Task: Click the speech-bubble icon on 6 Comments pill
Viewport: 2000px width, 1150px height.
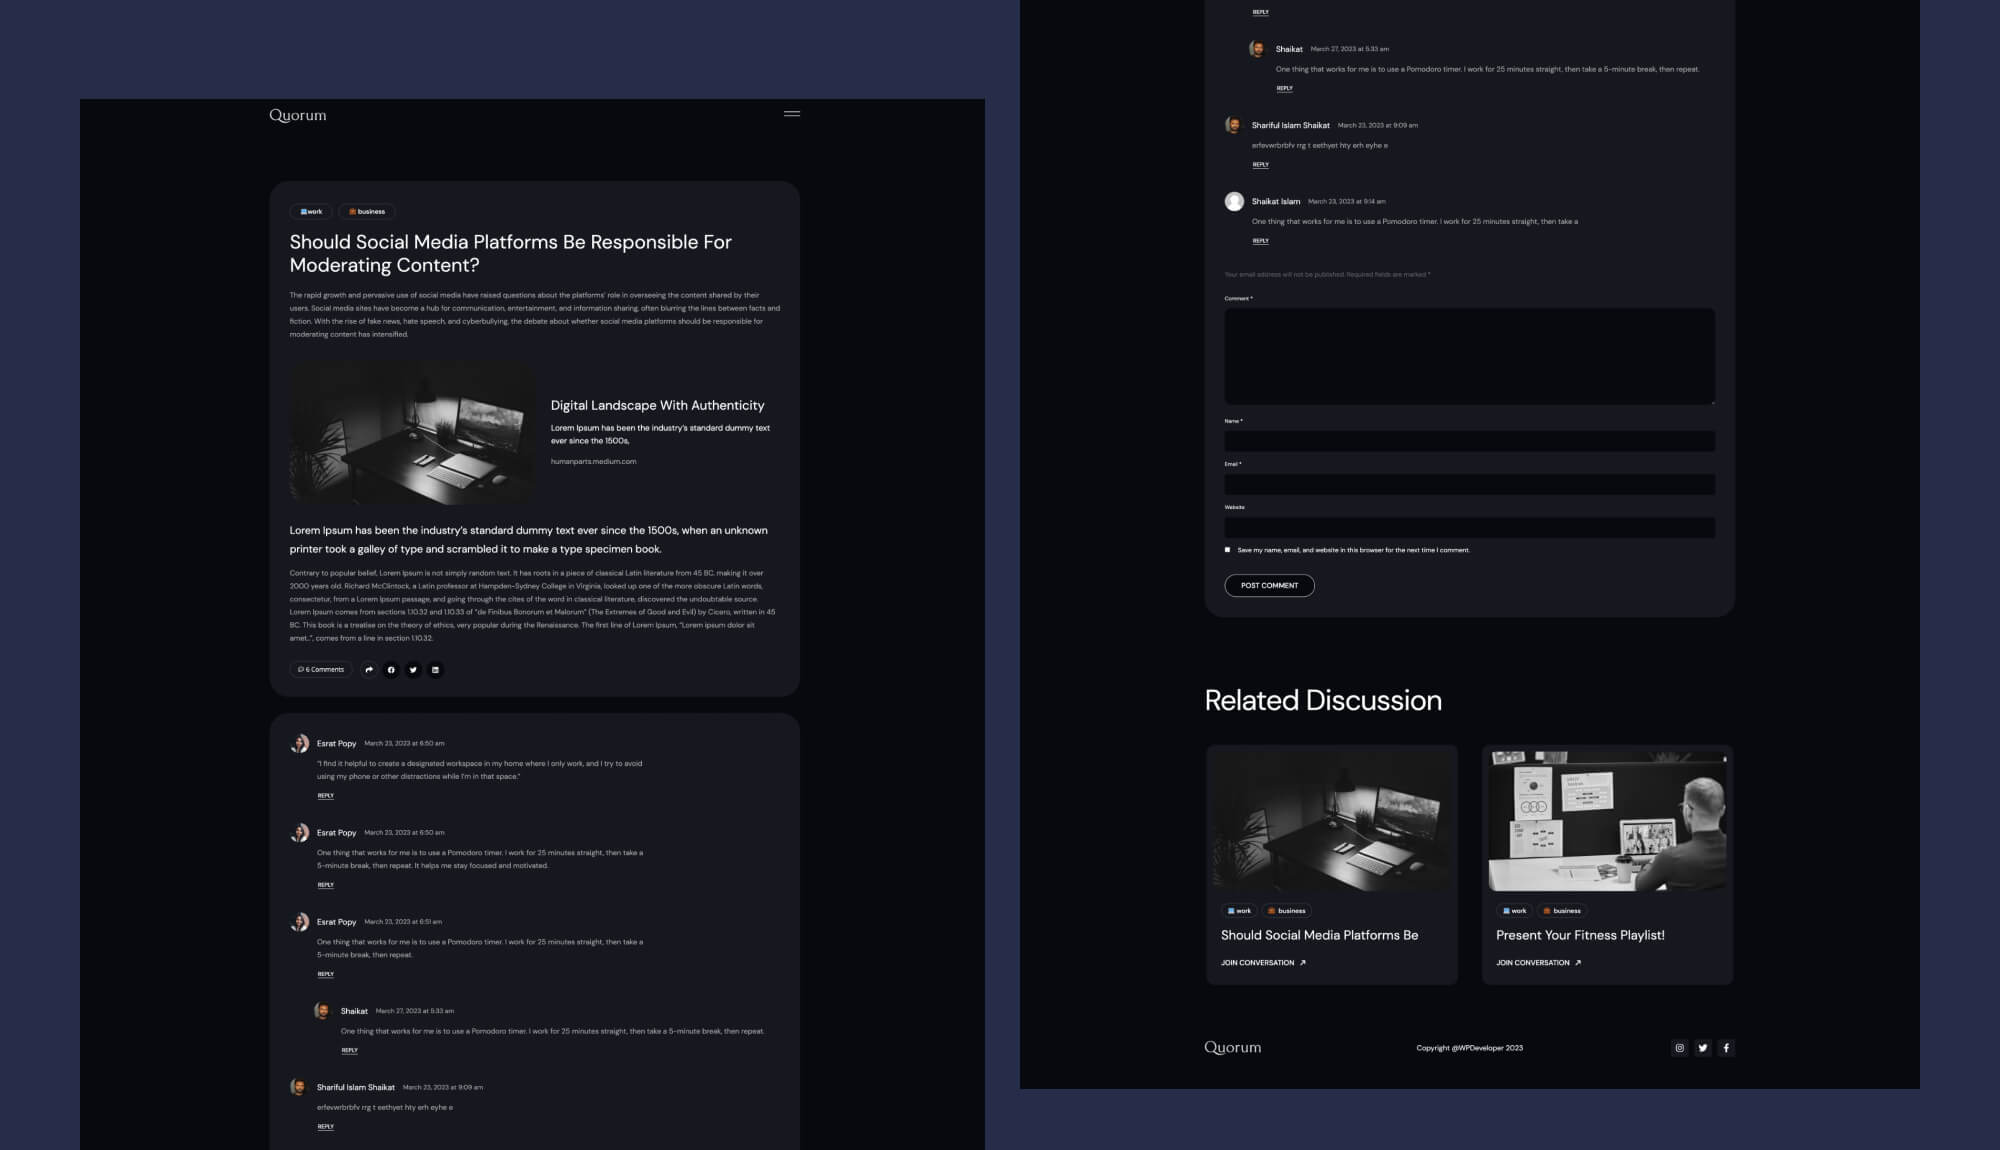Action: pyautogui.click(x=301, y=670)
